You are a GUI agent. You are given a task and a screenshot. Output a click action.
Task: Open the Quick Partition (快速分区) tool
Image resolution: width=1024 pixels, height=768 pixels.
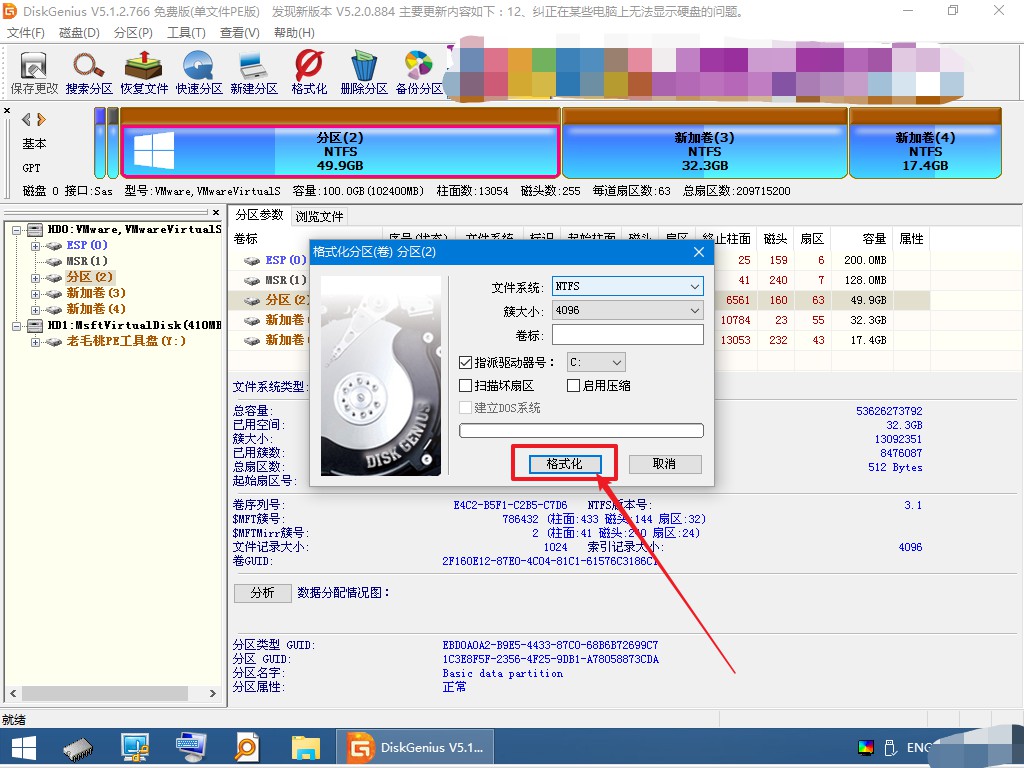(199, 72)
